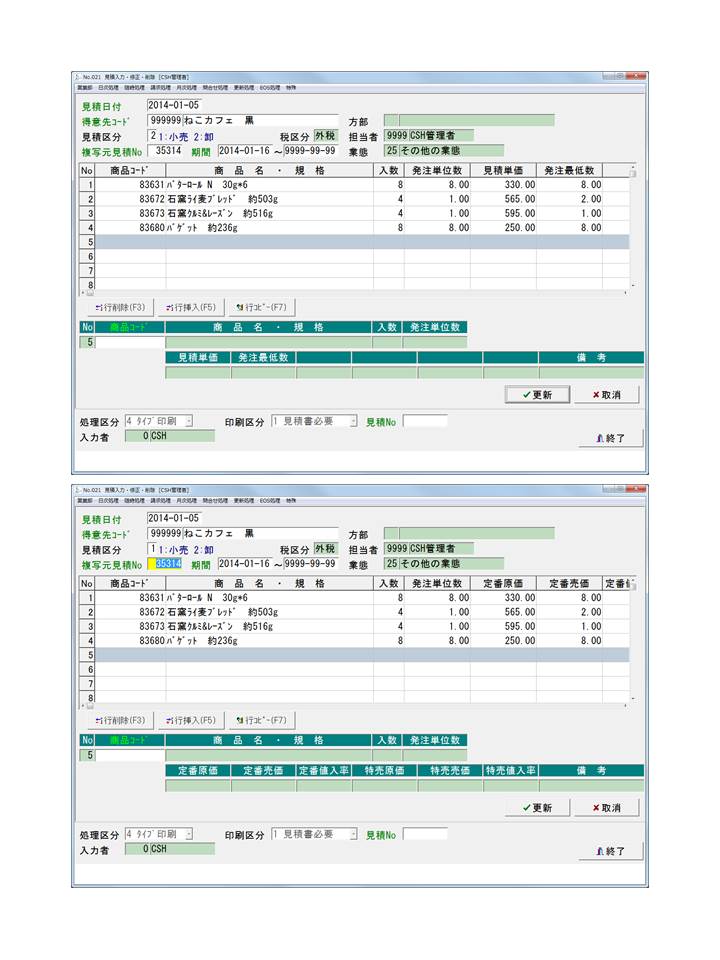Click 更新 button in lower window
This screenshot has width=720, height=960.
538,808
